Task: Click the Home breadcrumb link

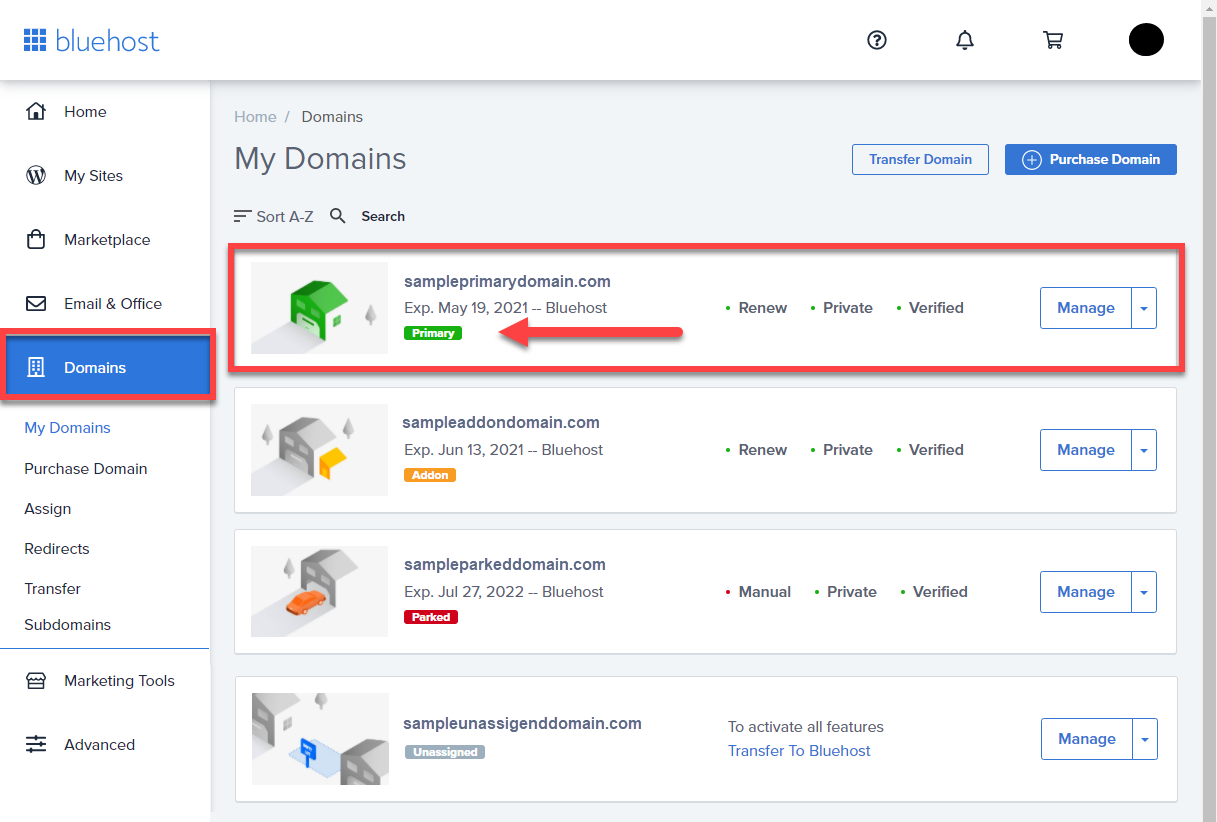Action: coord(255,117)
